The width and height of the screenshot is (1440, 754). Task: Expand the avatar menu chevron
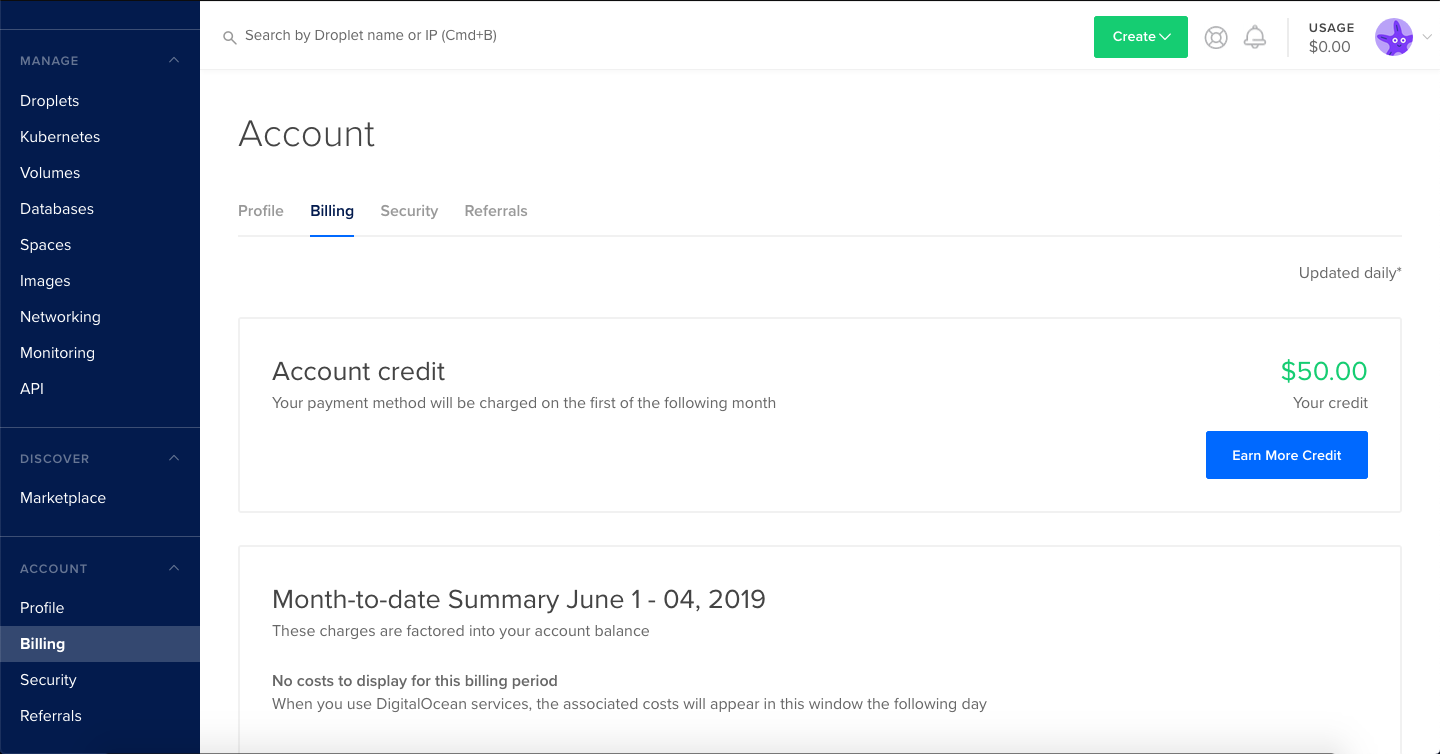(1427, 37)
